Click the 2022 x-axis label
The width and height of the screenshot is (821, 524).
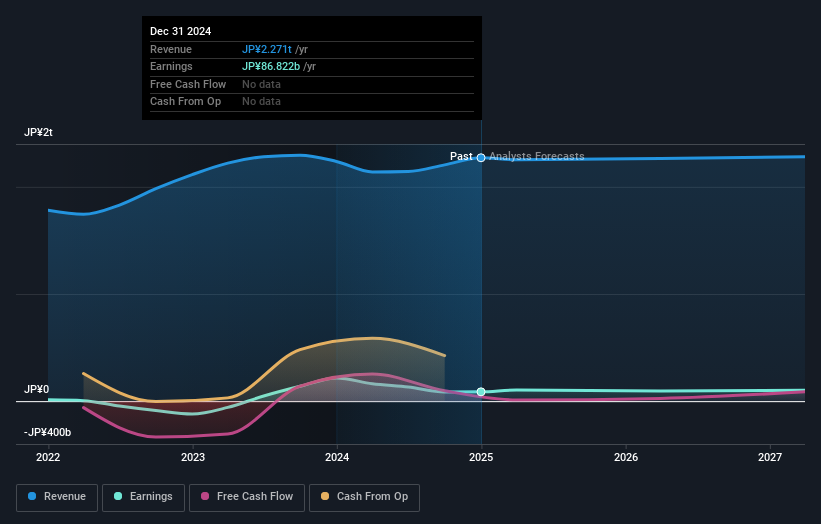(48, 457)
